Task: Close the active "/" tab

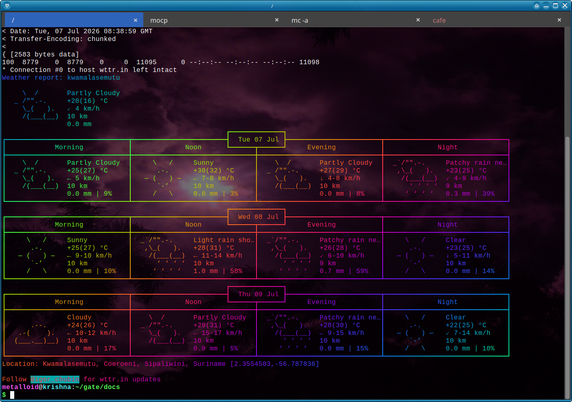Action: 135,20
